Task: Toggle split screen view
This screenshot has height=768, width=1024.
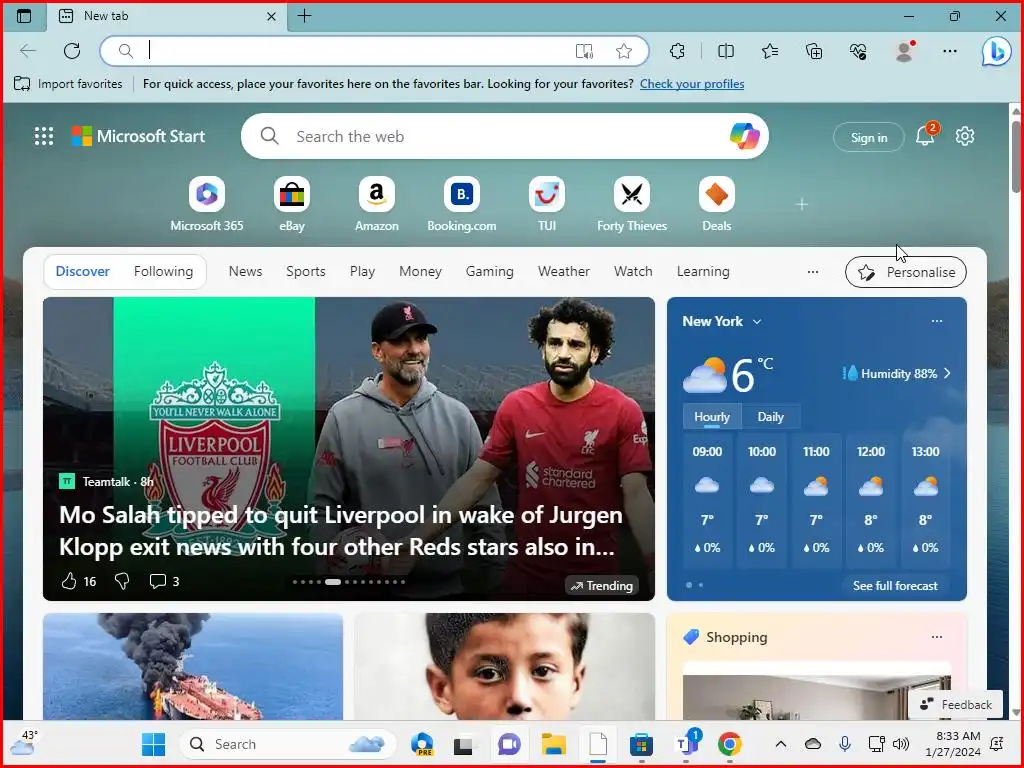Action: [726, 51]
